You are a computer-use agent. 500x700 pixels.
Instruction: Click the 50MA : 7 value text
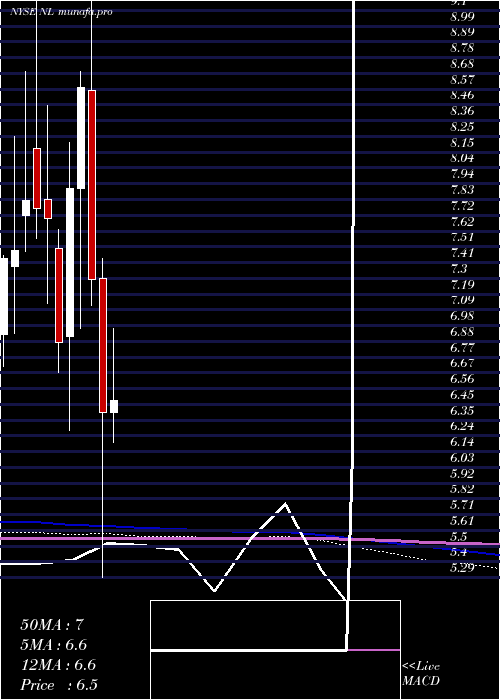(52, 625)
